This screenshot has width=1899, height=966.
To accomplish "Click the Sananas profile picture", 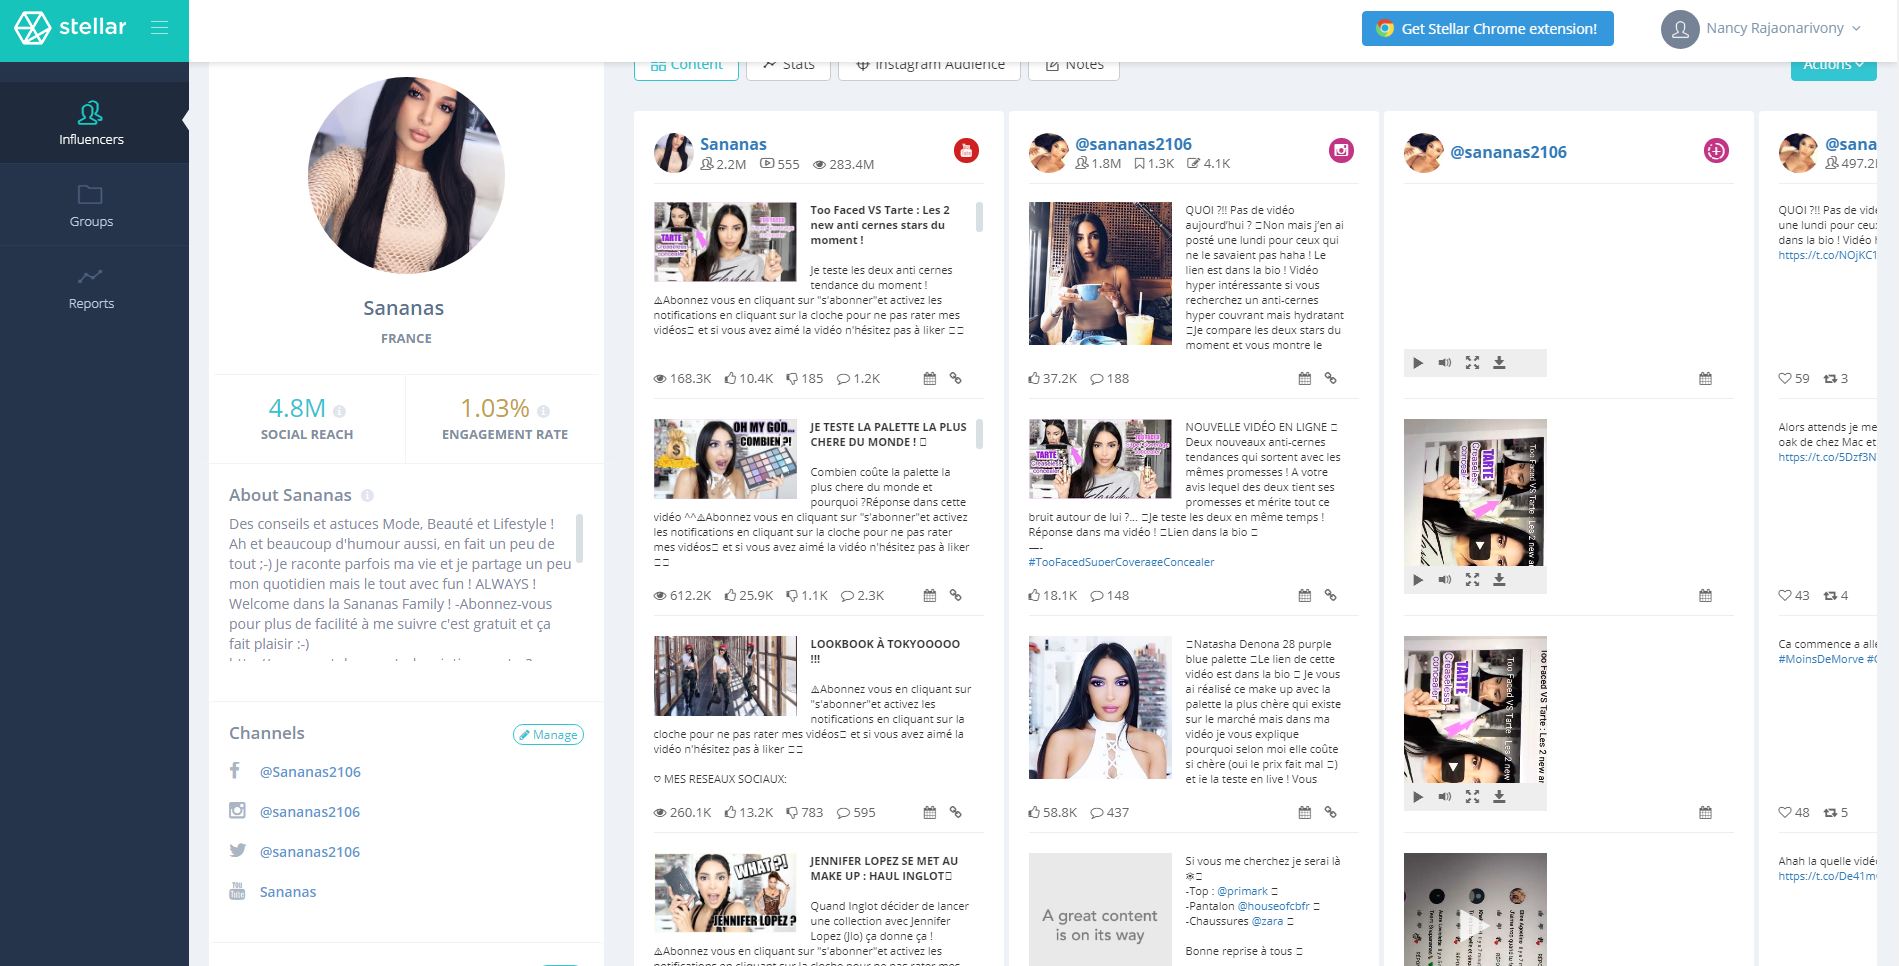I will 406,175.
